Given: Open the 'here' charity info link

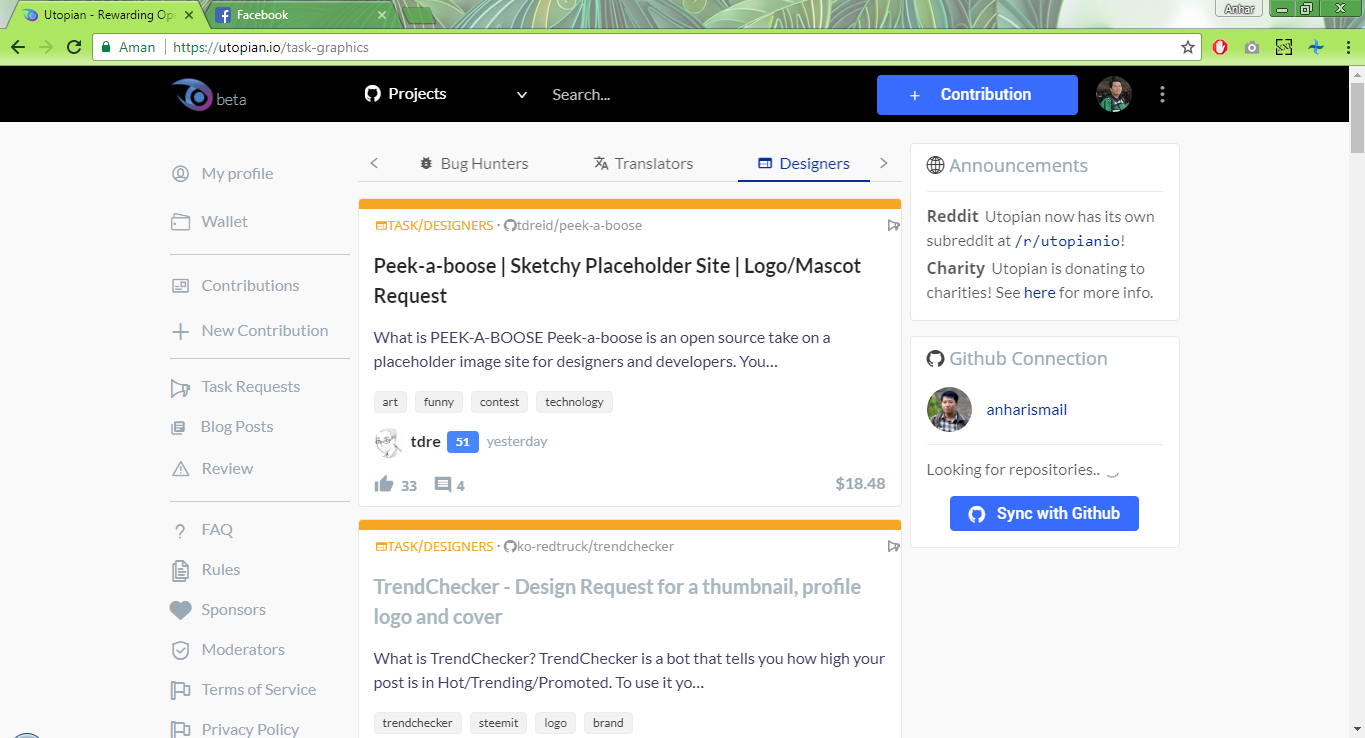Looking at the screenshot, I should pyautogui.click(x=1039, y=293).
